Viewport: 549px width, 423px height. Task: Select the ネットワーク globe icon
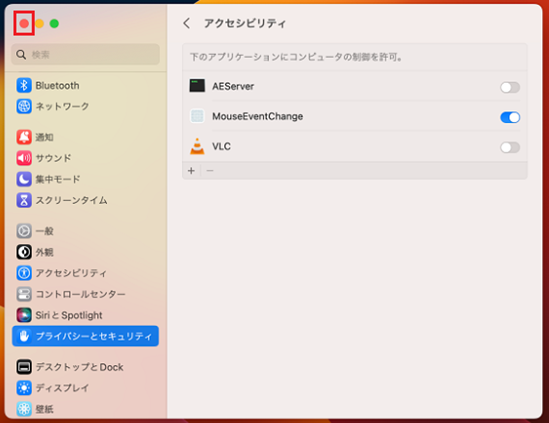[x=24, y=106]
